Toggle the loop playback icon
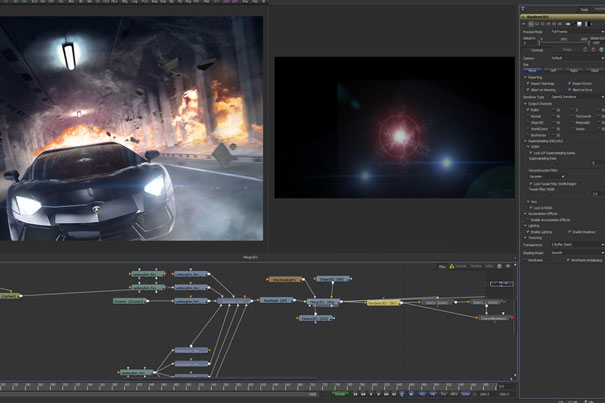 pyautogui.click(x=402, y=394)
